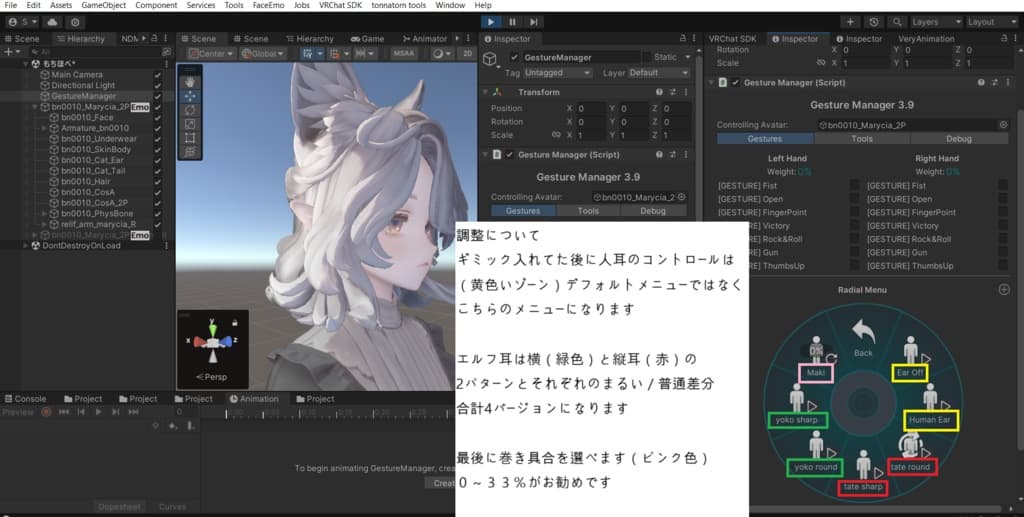1024x517 pixels.
Task: Click the Debug button in right Gesture Manager
Action: pyautogui.click(x=958, y=139)
